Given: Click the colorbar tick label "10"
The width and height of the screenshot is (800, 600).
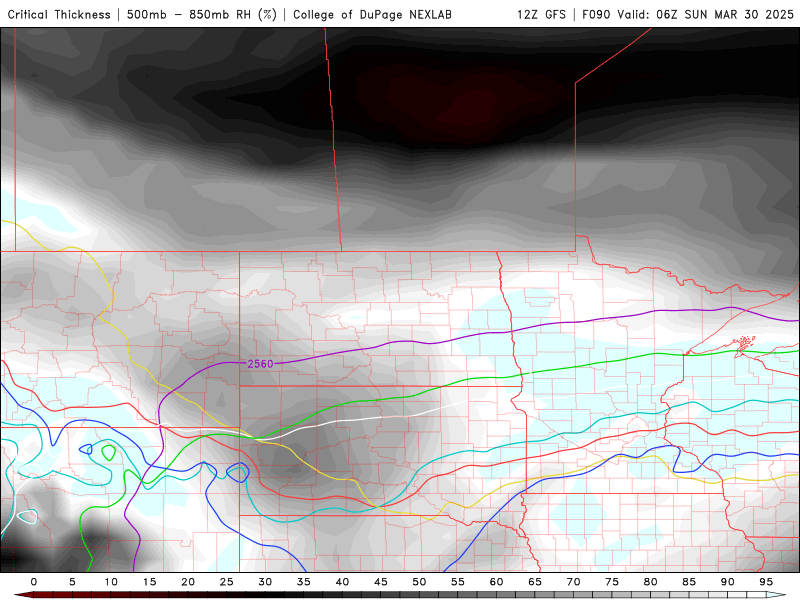Looking at the screenshot, I should pos(111,582).
